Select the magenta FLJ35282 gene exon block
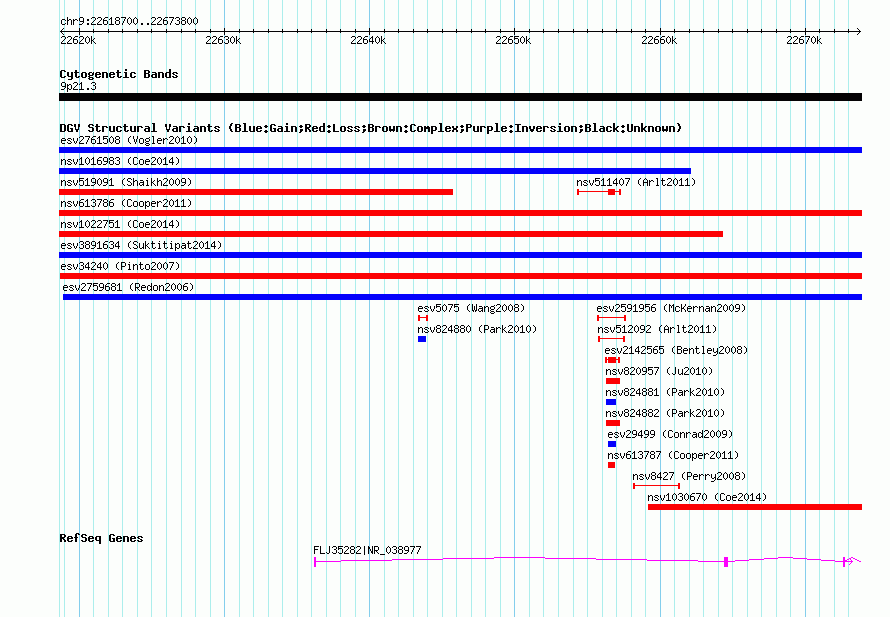The height and width of the screenshot is (617, 890). pos(726,562)
